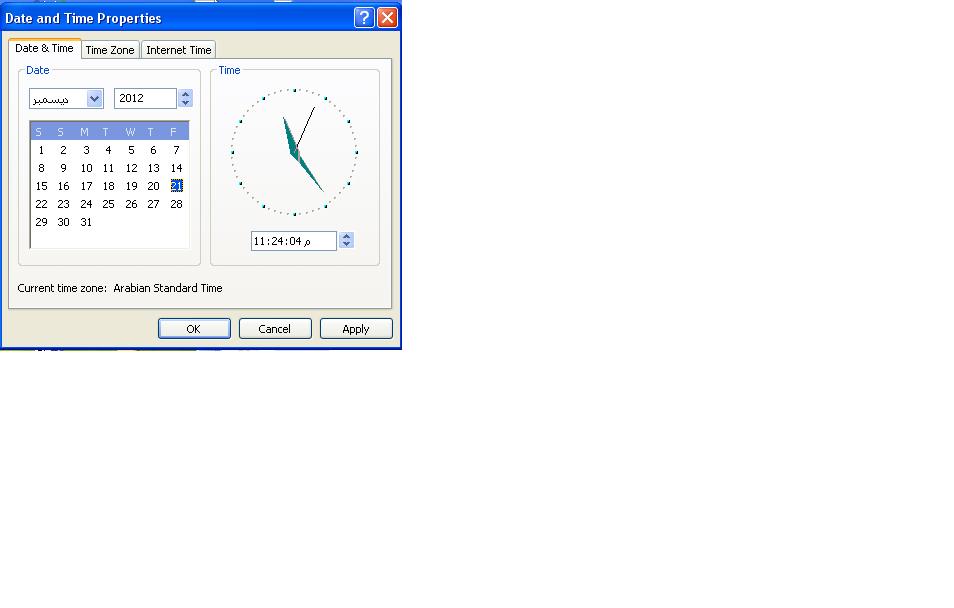Expand the month dropdown list
This screenshot has width=954, height=608.
click(x=94, y=98)
